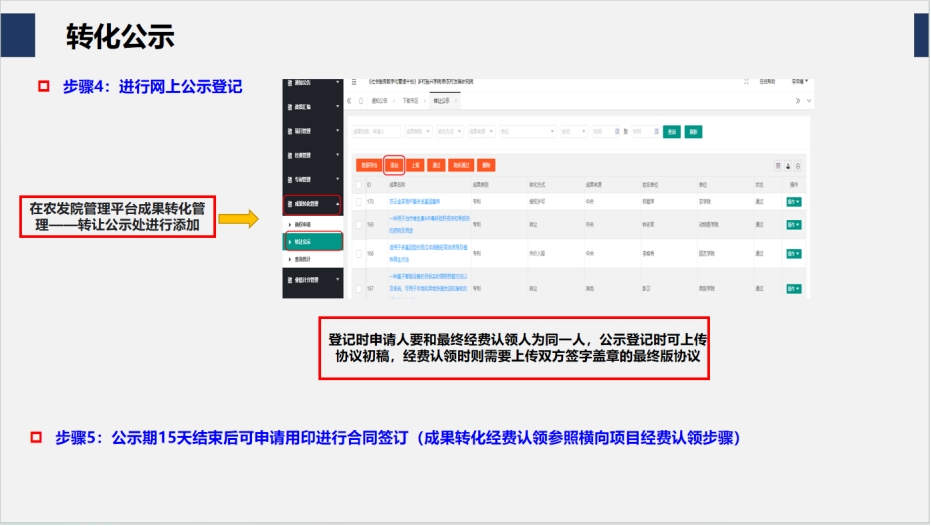
Task: Click the orange 添加 button
Action: pyautogui.click(x=393, y=165)
